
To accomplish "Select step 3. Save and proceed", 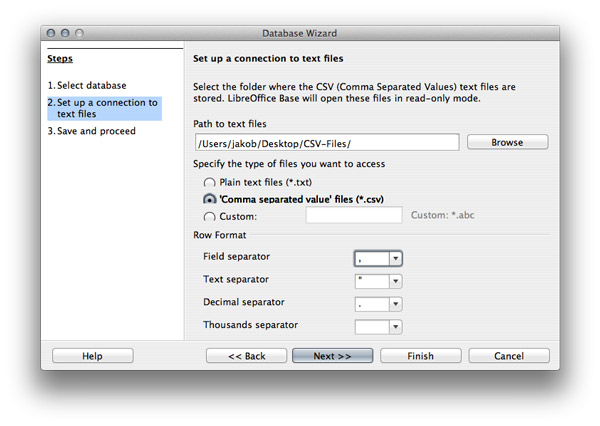I will 91,131.
